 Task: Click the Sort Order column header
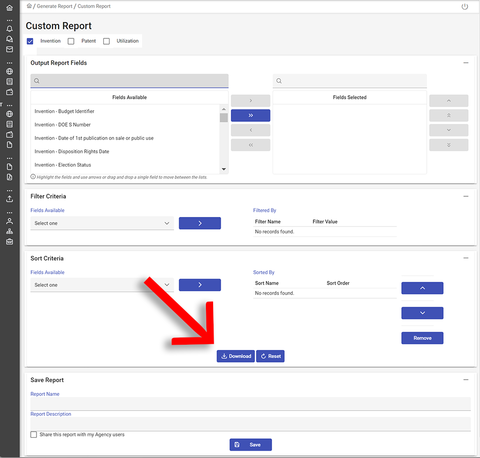pyautogui.click(x=338, y=283)
